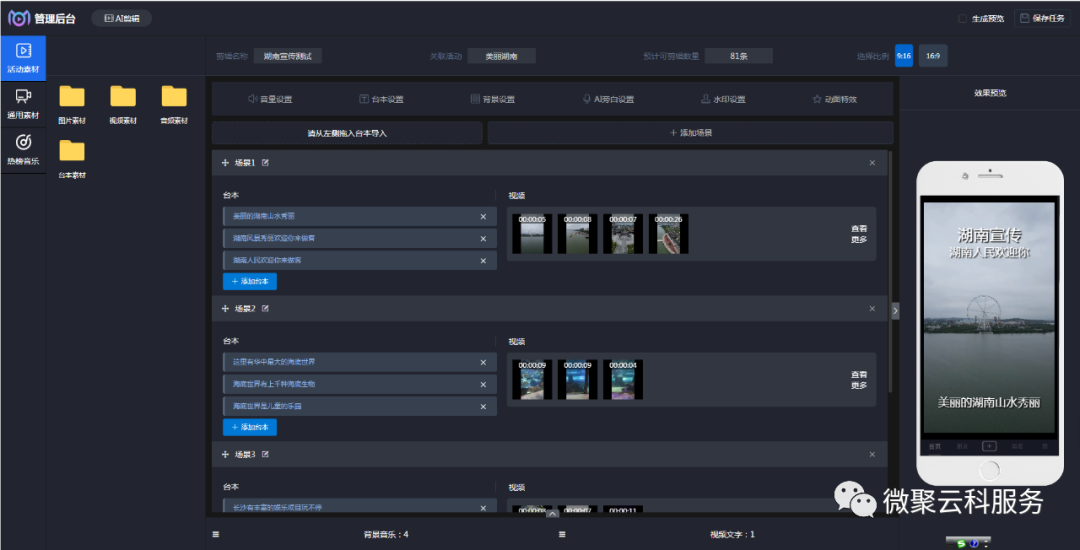Remove 场景1 with its close icon
Image resolution: width=1080 pixels, height=550 pixels.
872,163
